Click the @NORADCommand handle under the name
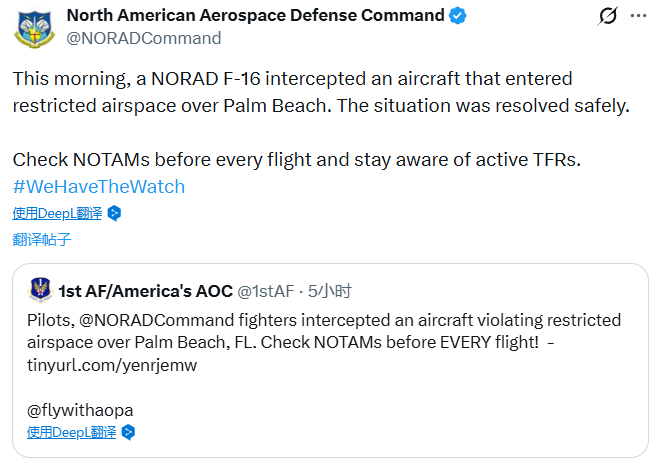Screen dimensions: 660x470 (143, 38)
